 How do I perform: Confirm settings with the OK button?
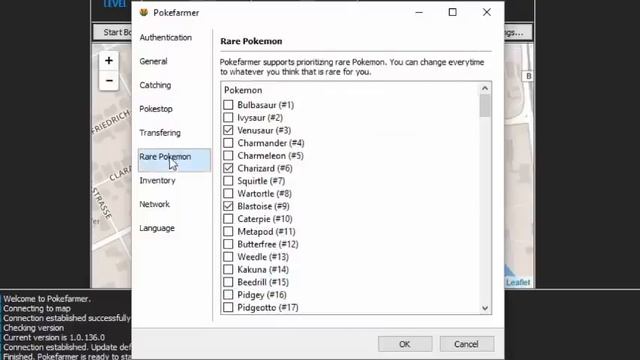(x=405, y=344)
